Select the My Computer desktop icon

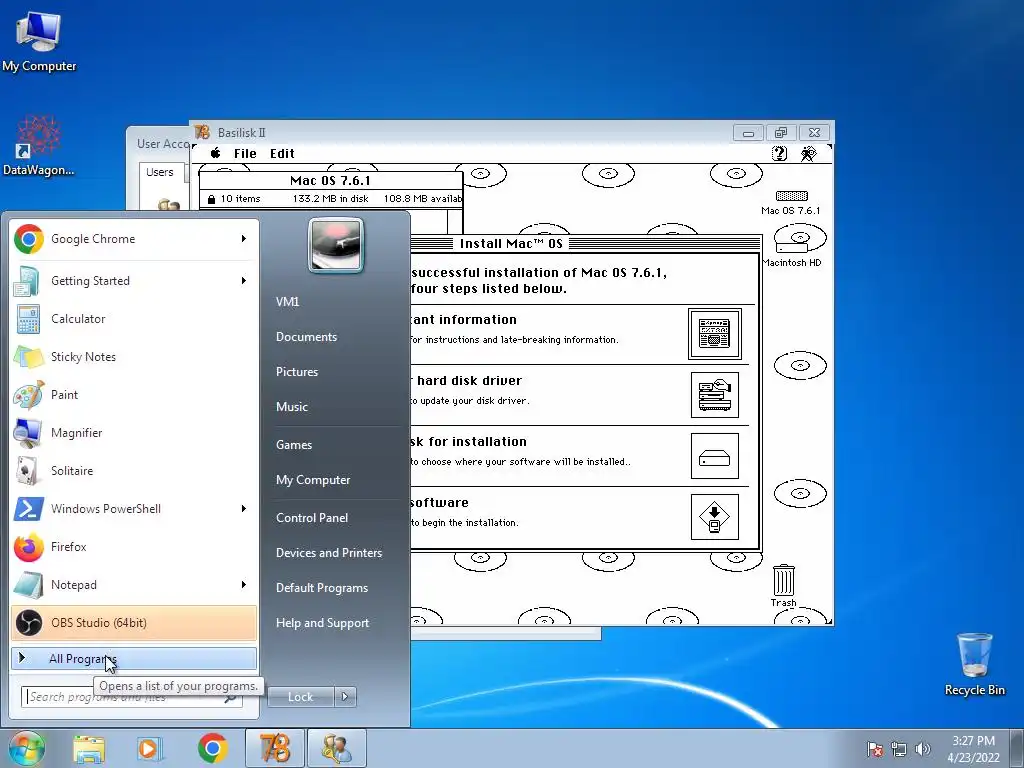click(x=39, y=40)
